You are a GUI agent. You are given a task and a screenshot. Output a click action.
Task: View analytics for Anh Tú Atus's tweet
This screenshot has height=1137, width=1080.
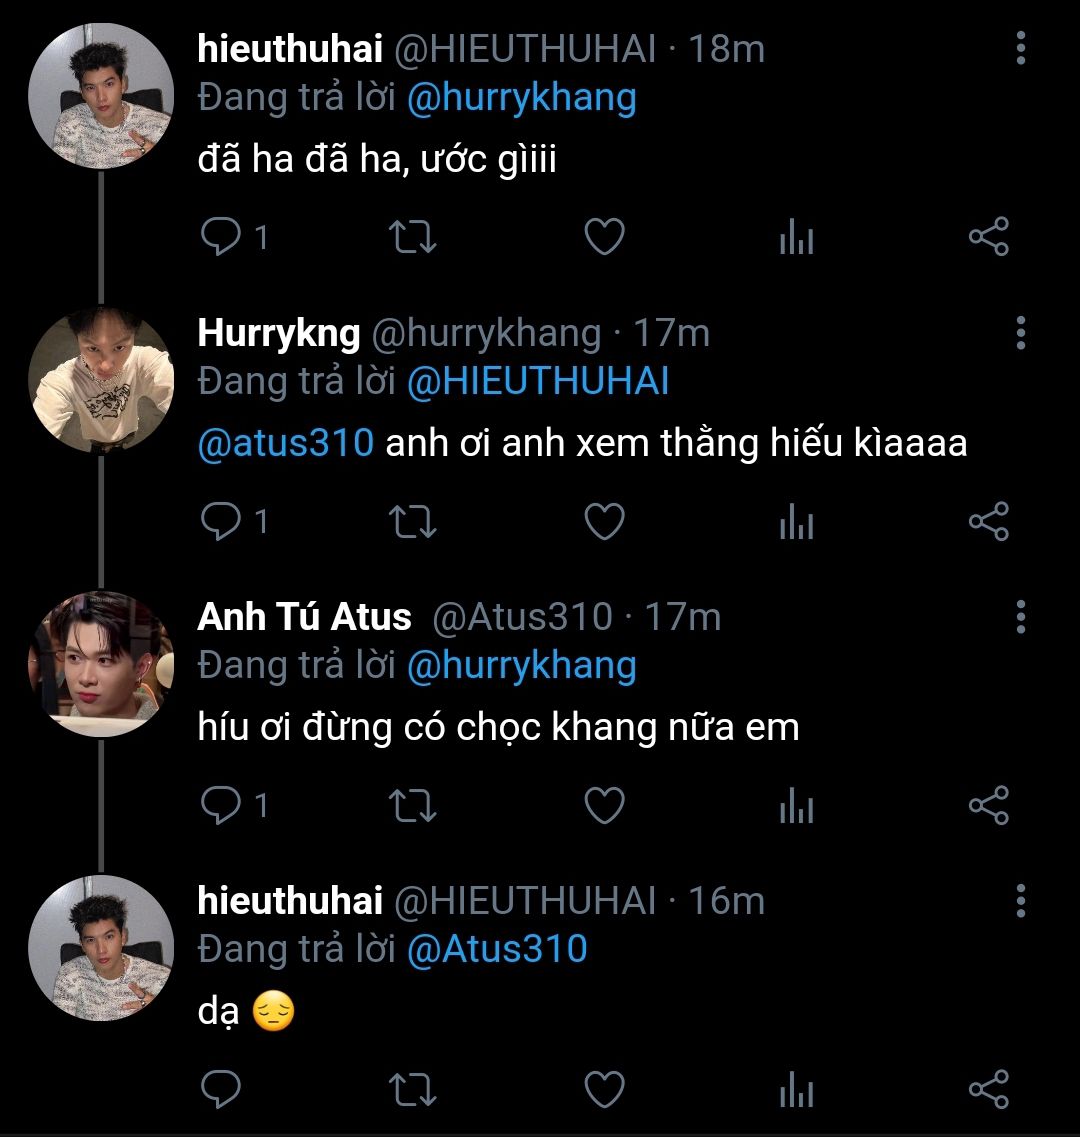point(796,806)
